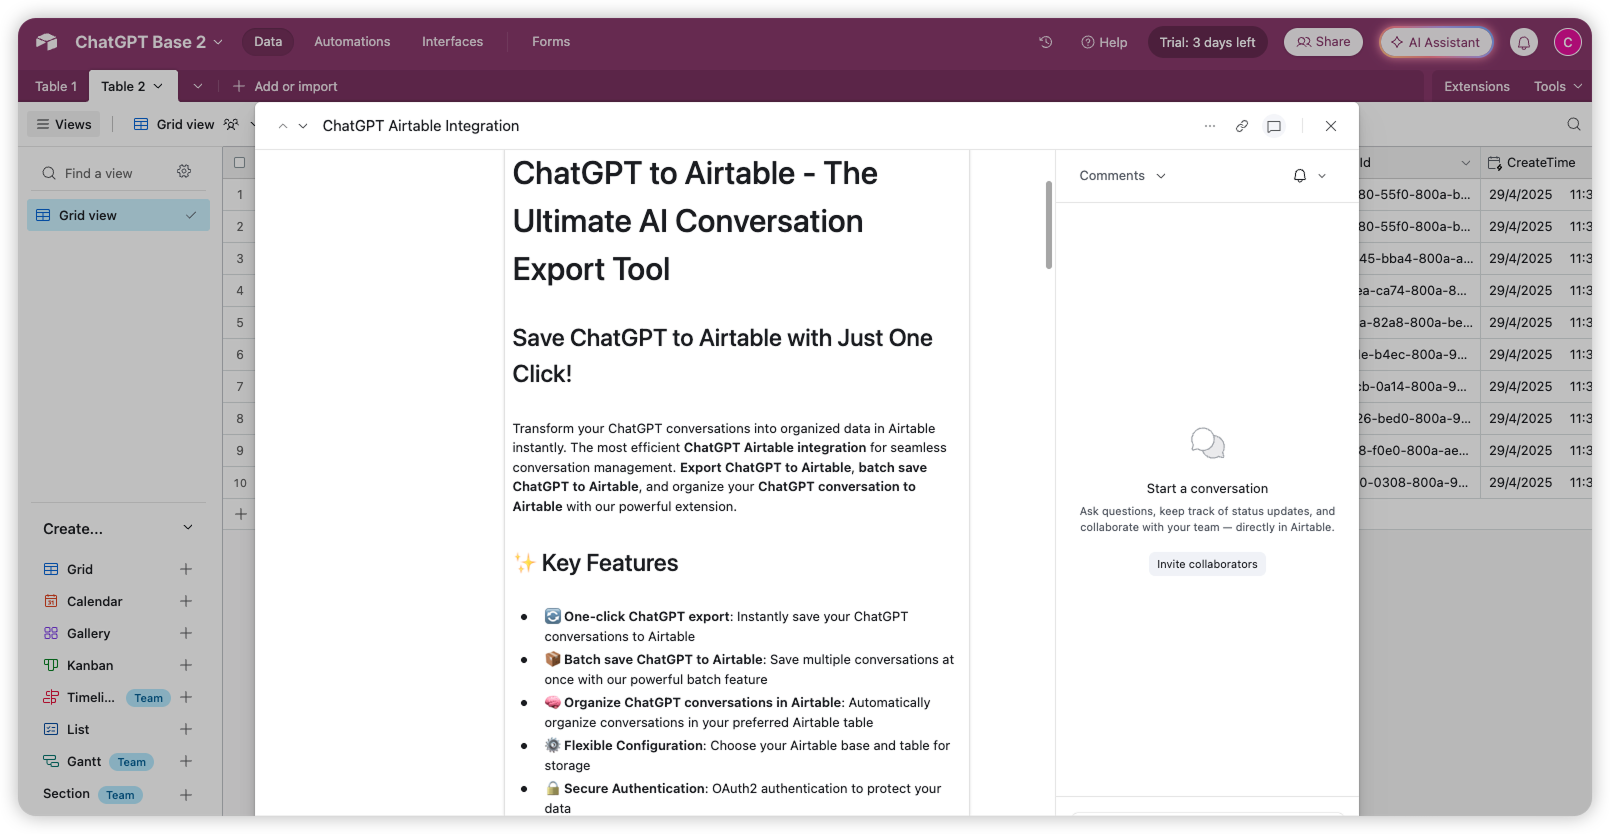Select Grid view in views sidebar
Viewport: 1610px width, 834px height.
point(118,215)
